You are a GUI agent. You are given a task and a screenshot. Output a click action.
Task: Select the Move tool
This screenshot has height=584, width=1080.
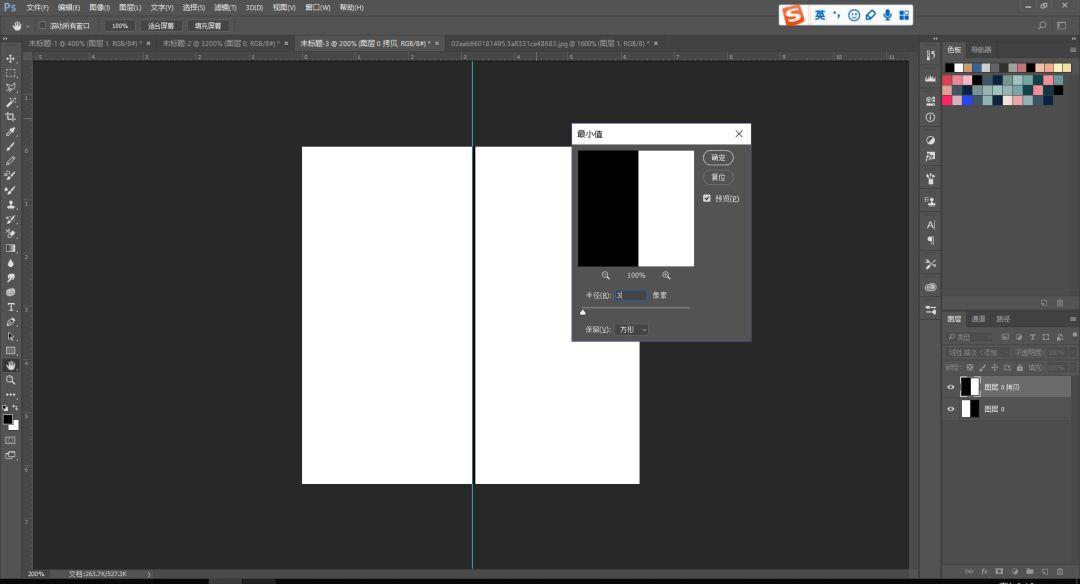click(x=10, y=59)
